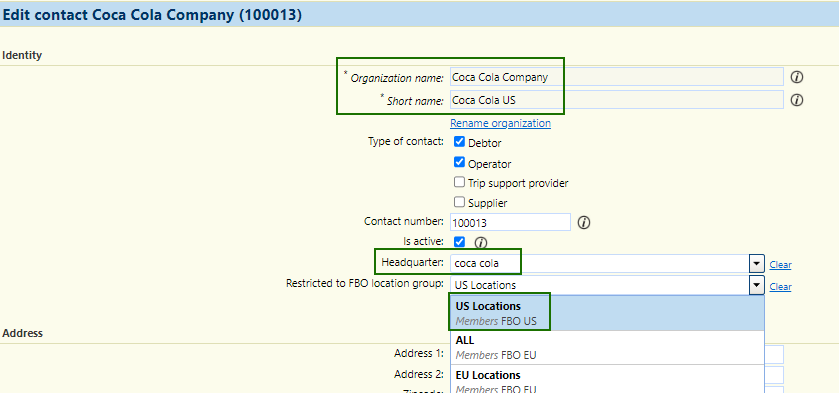Click info icon beside Short name field
Viewport: 839px width, 393px height.
(797, 100)
